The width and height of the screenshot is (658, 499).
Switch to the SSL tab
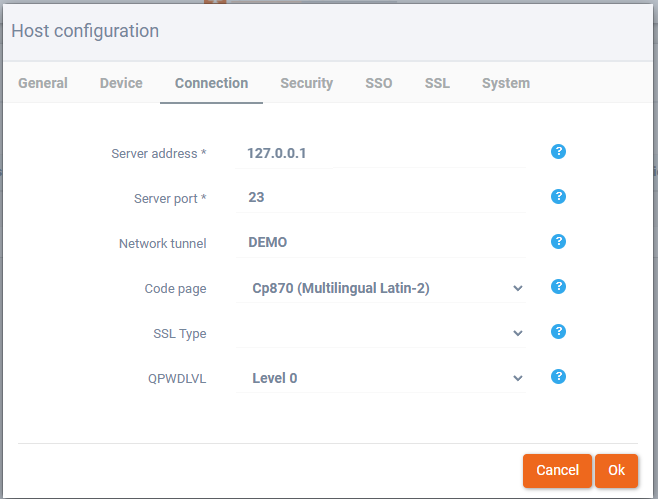pos(437,83)
